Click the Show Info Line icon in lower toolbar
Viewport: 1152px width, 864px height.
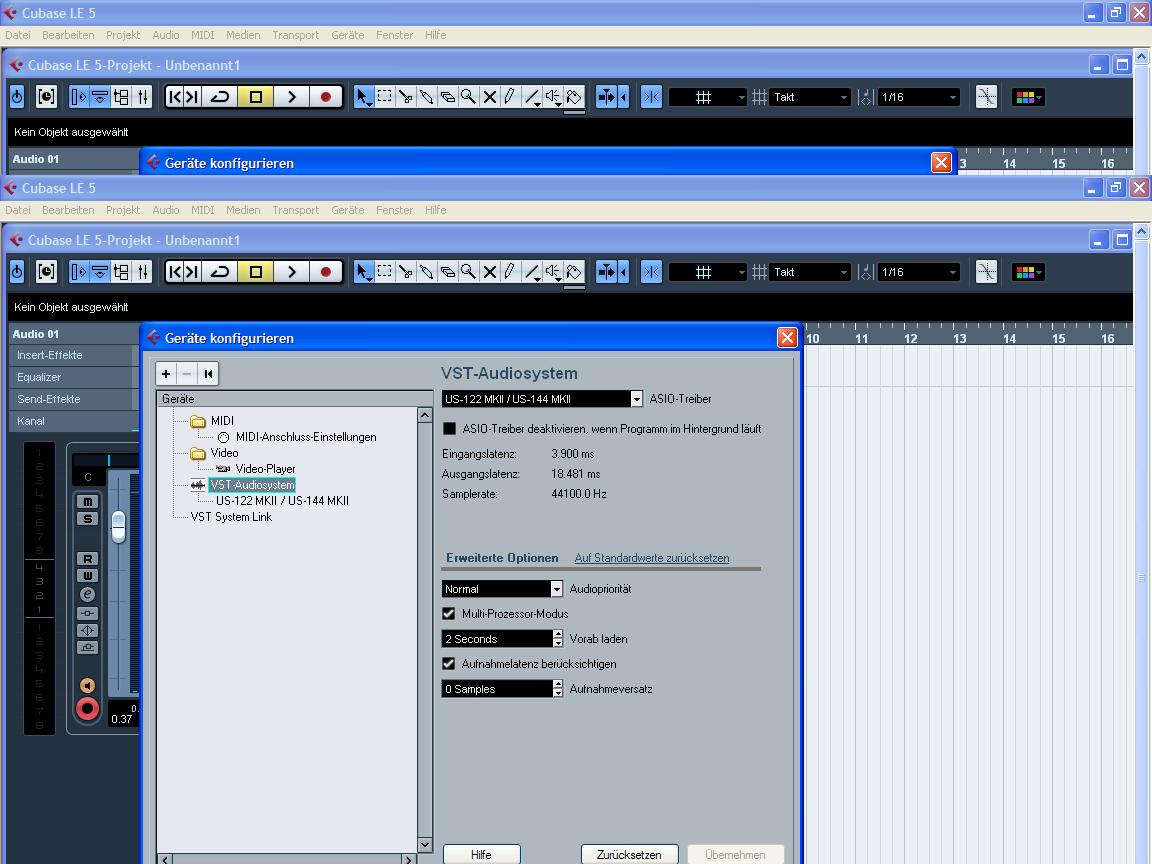tap(100, 272)
